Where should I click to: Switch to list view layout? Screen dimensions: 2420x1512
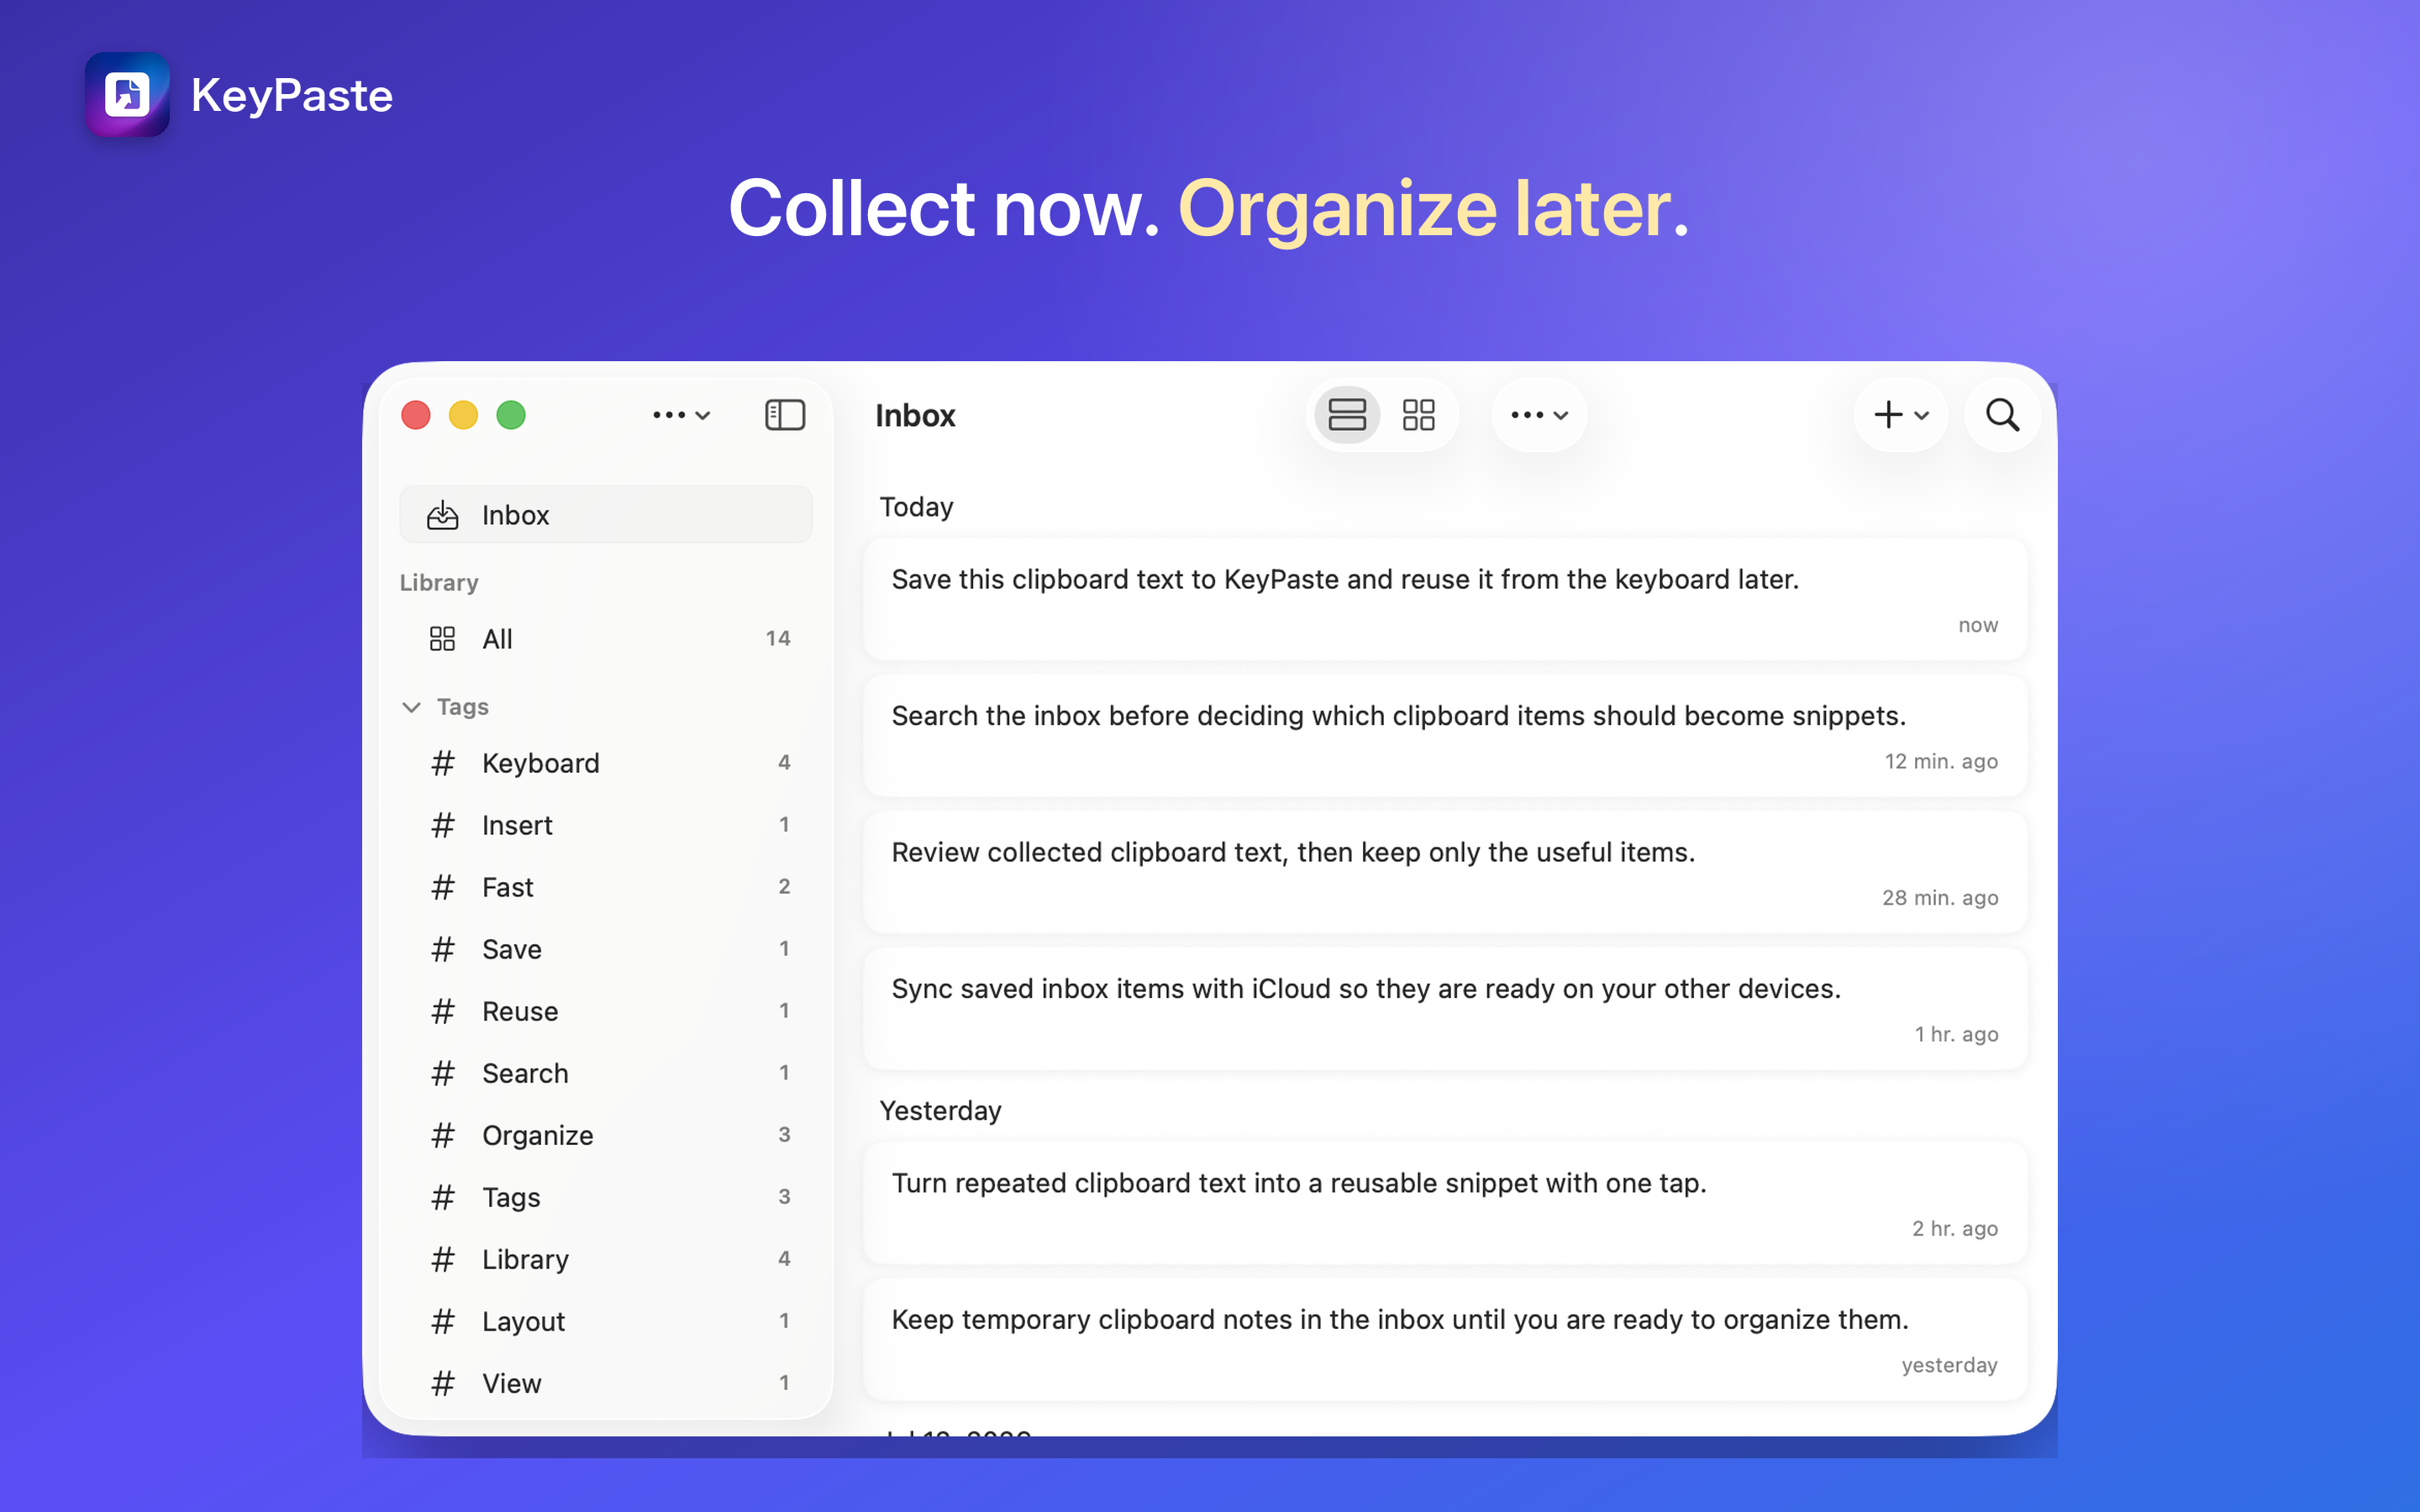(1347, 415)
